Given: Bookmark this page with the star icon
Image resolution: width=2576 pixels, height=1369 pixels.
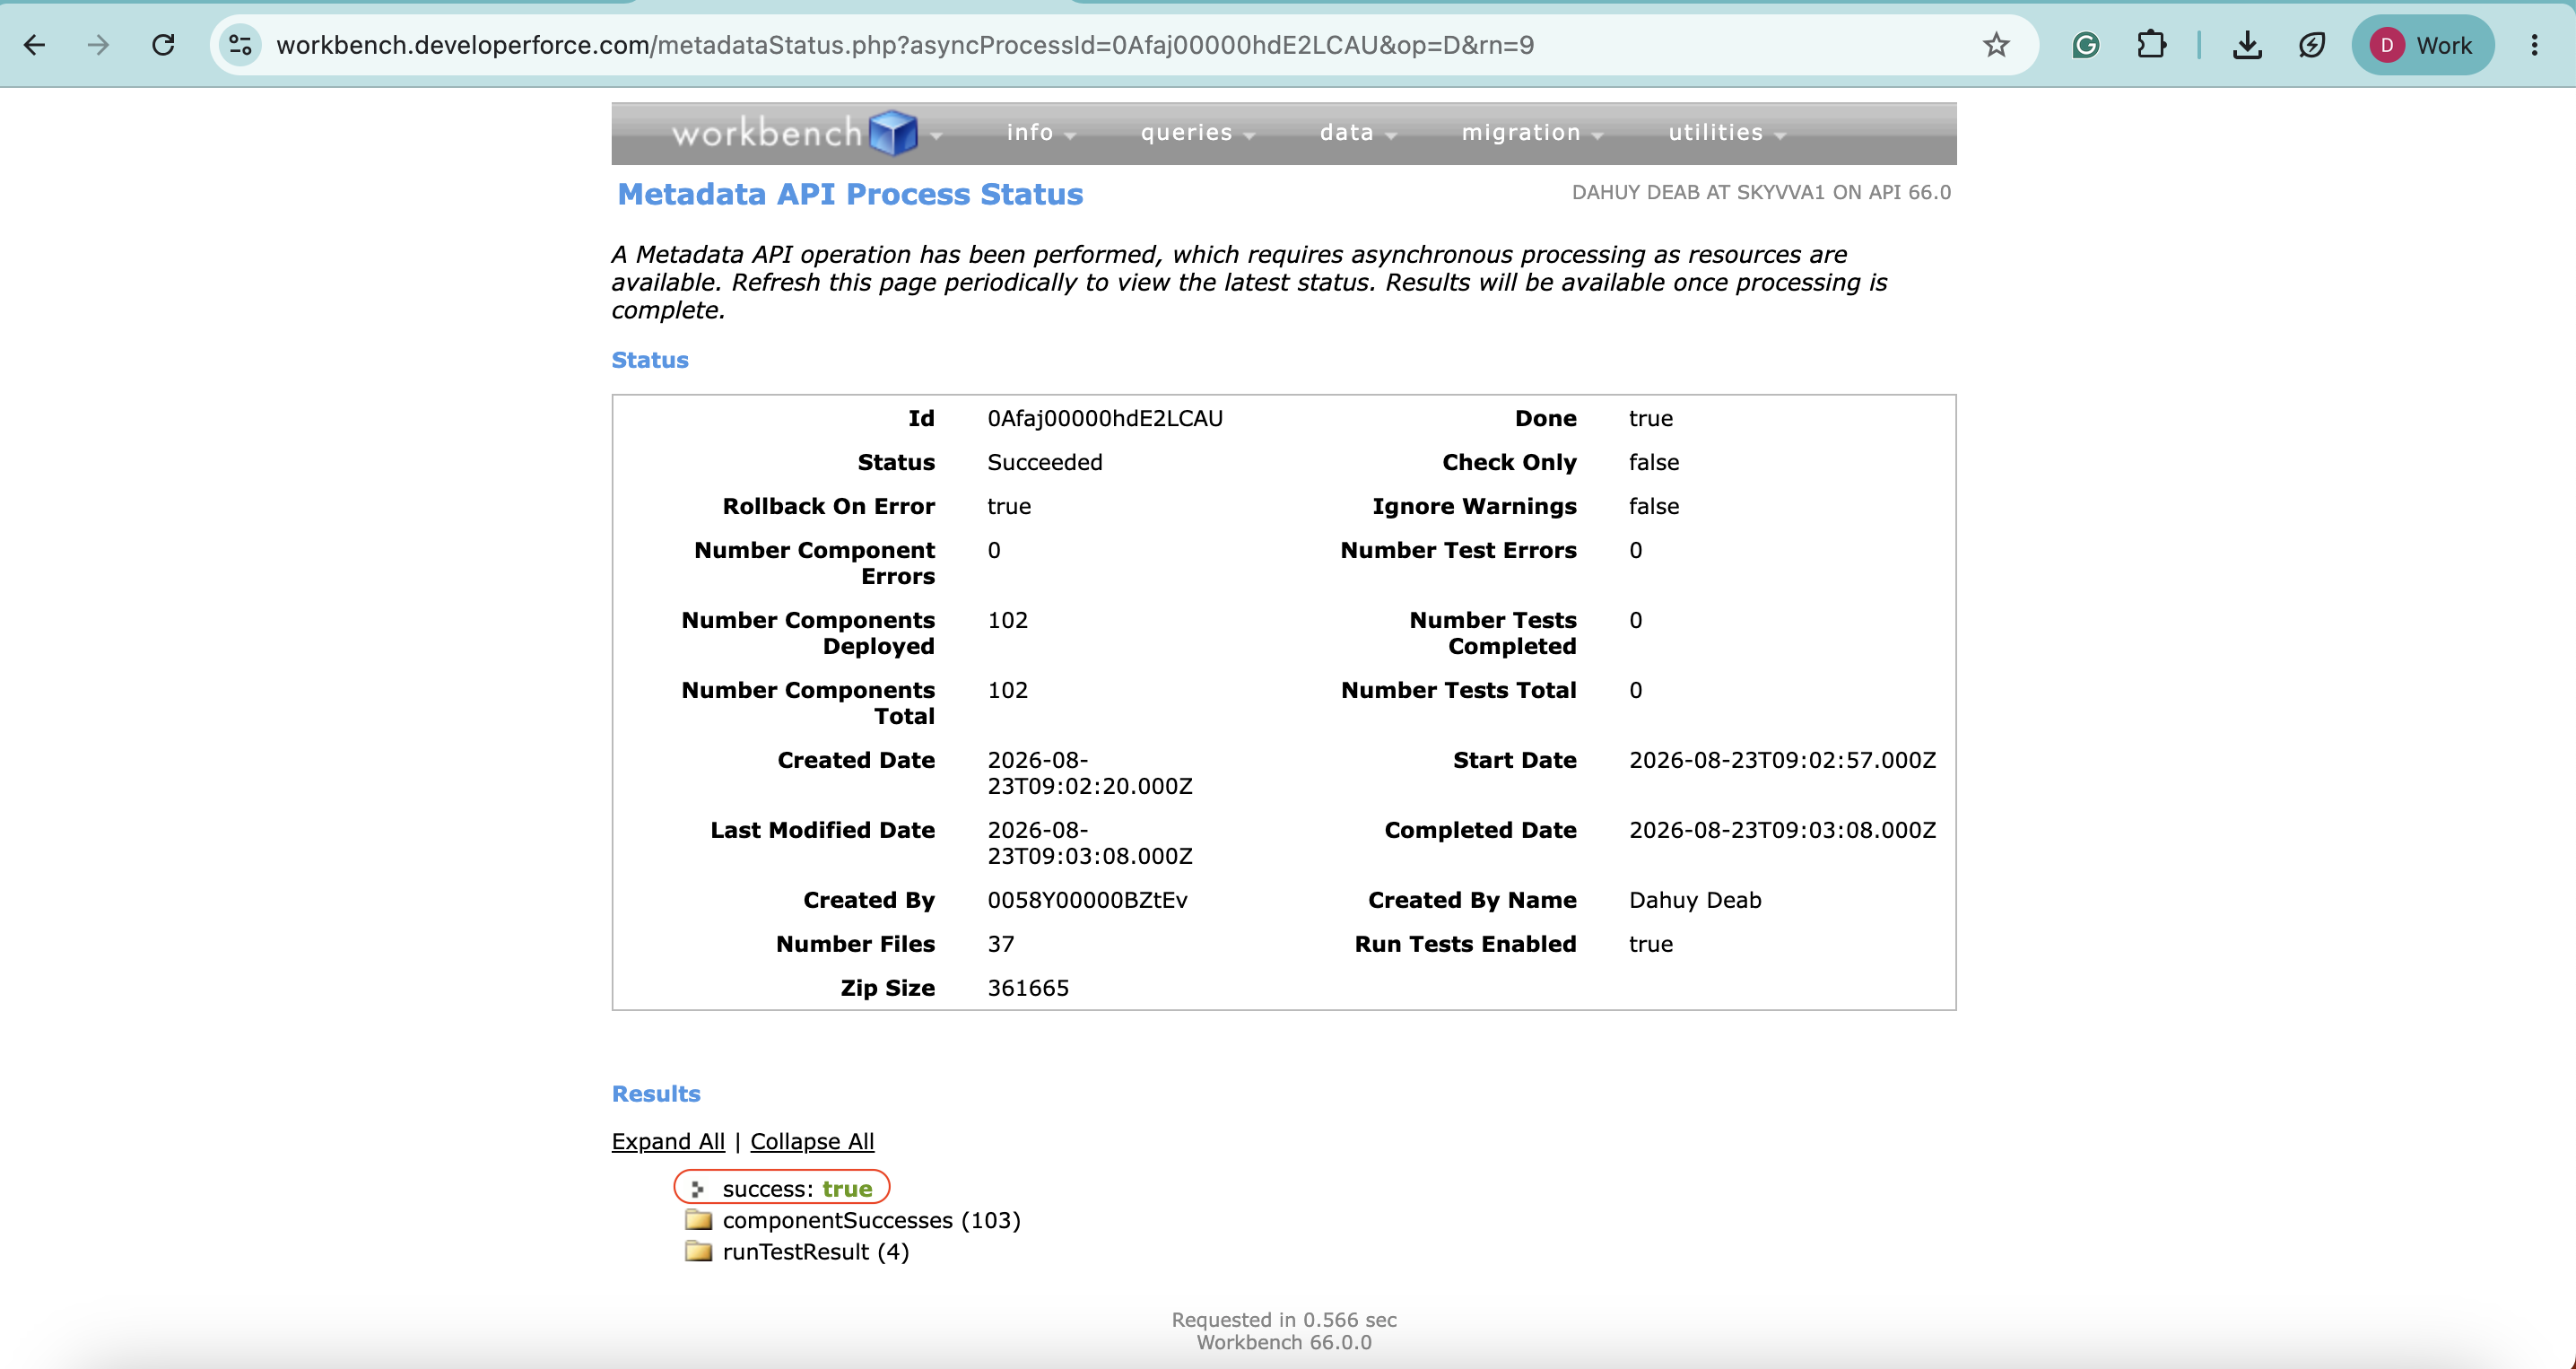Looking at the screenshot, I should click(x=1996, y=45).
